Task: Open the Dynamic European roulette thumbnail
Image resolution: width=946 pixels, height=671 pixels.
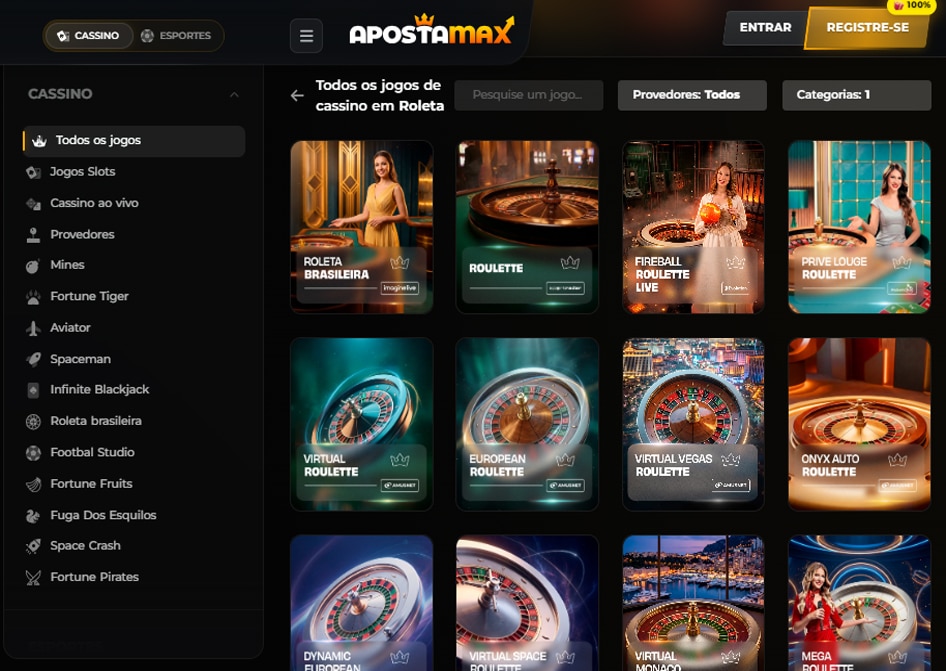Action: coord(361,603)
